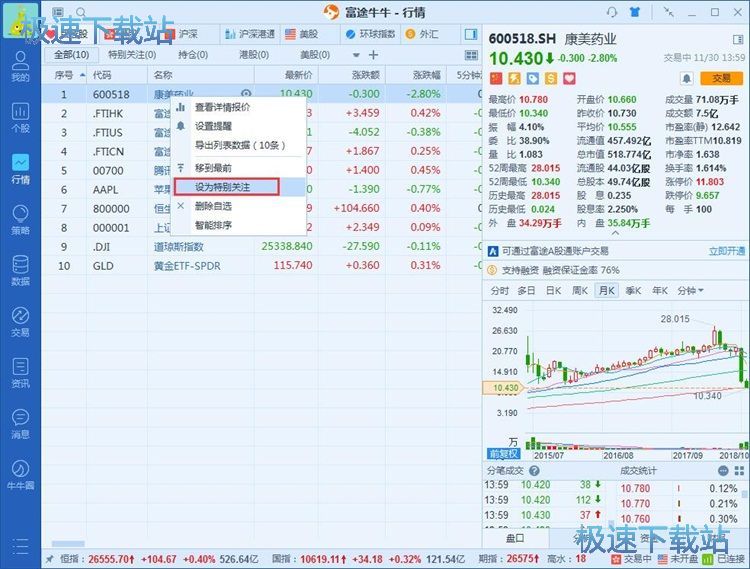Viewport: 750px width, 569px height.
Task: Switch chart to 周K view
Action: [580, 290]
